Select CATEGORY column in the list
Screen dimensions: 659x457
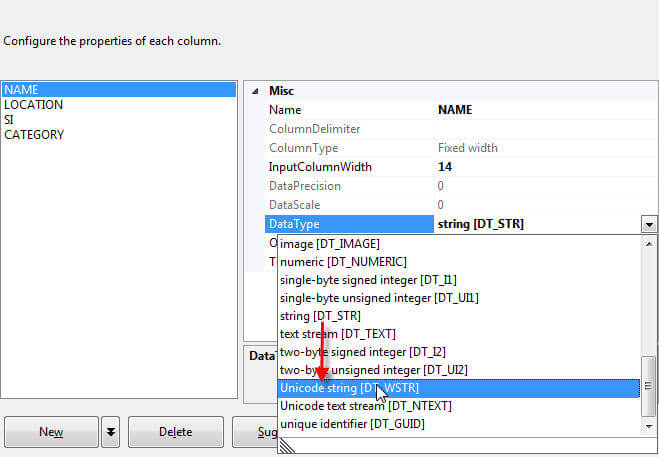34,135
